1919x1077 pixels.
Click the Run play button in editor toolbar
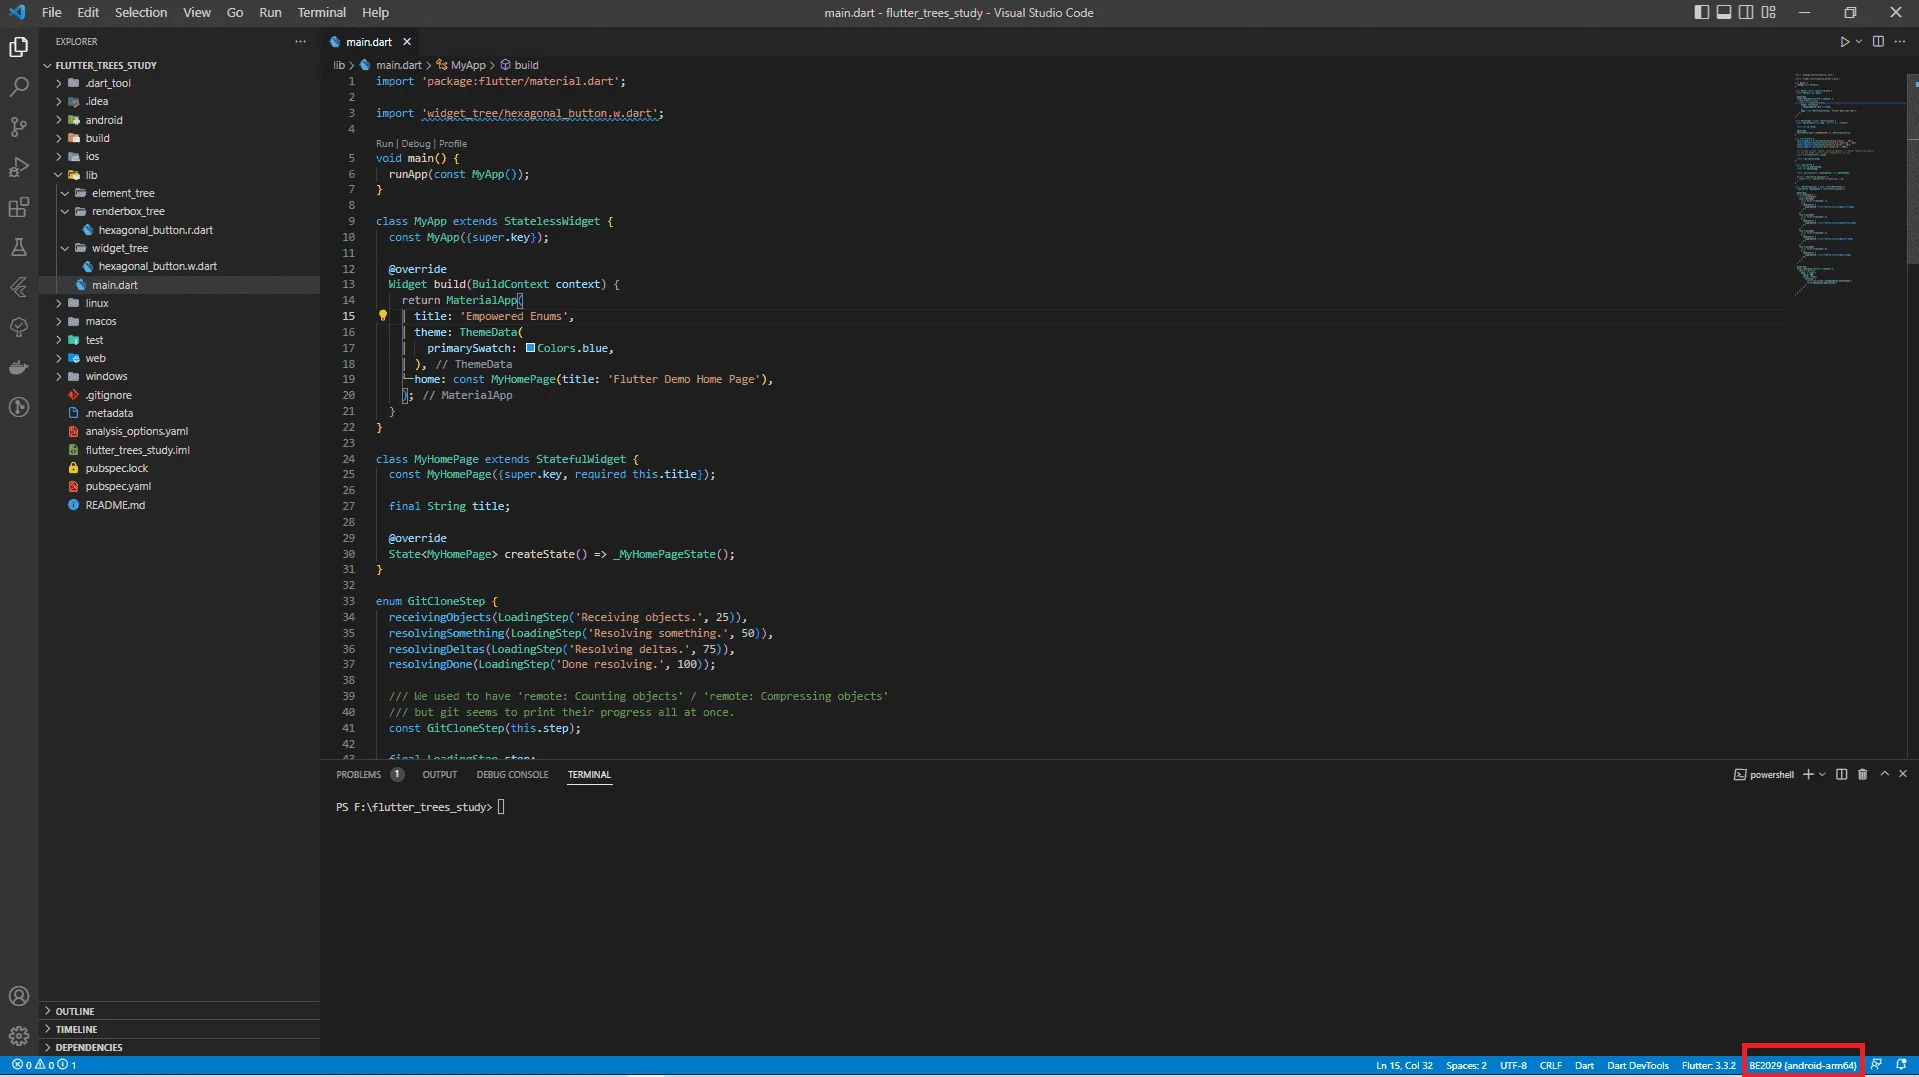coord(1845,42)
